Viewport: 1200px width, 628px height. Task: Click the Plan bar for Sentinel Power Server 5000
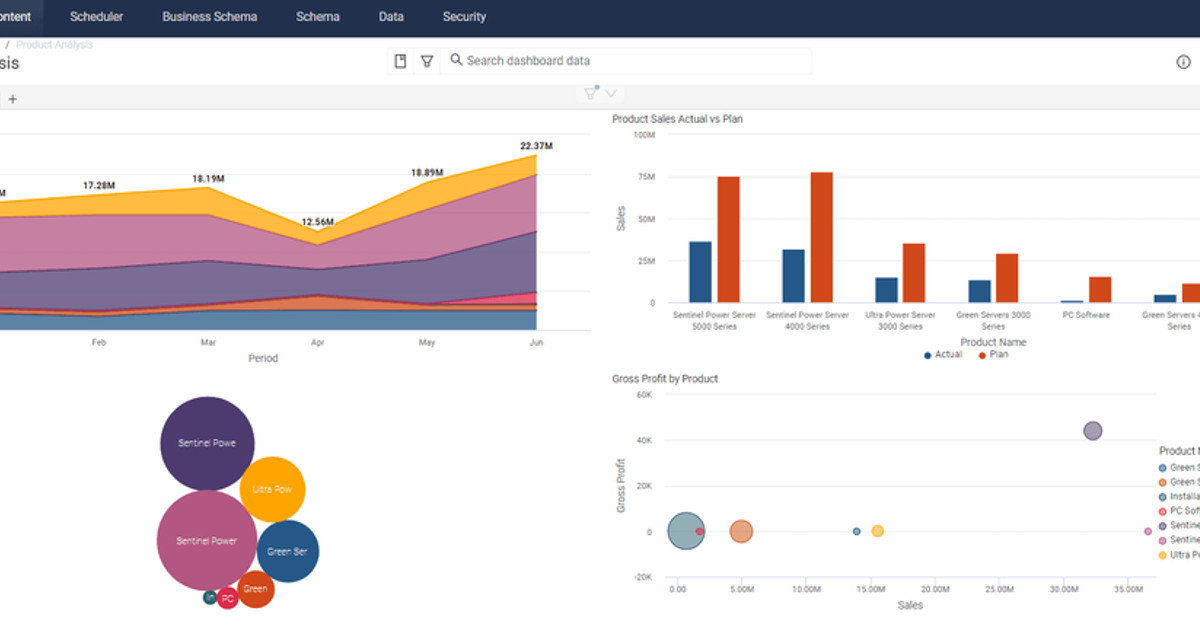point(728,239)
